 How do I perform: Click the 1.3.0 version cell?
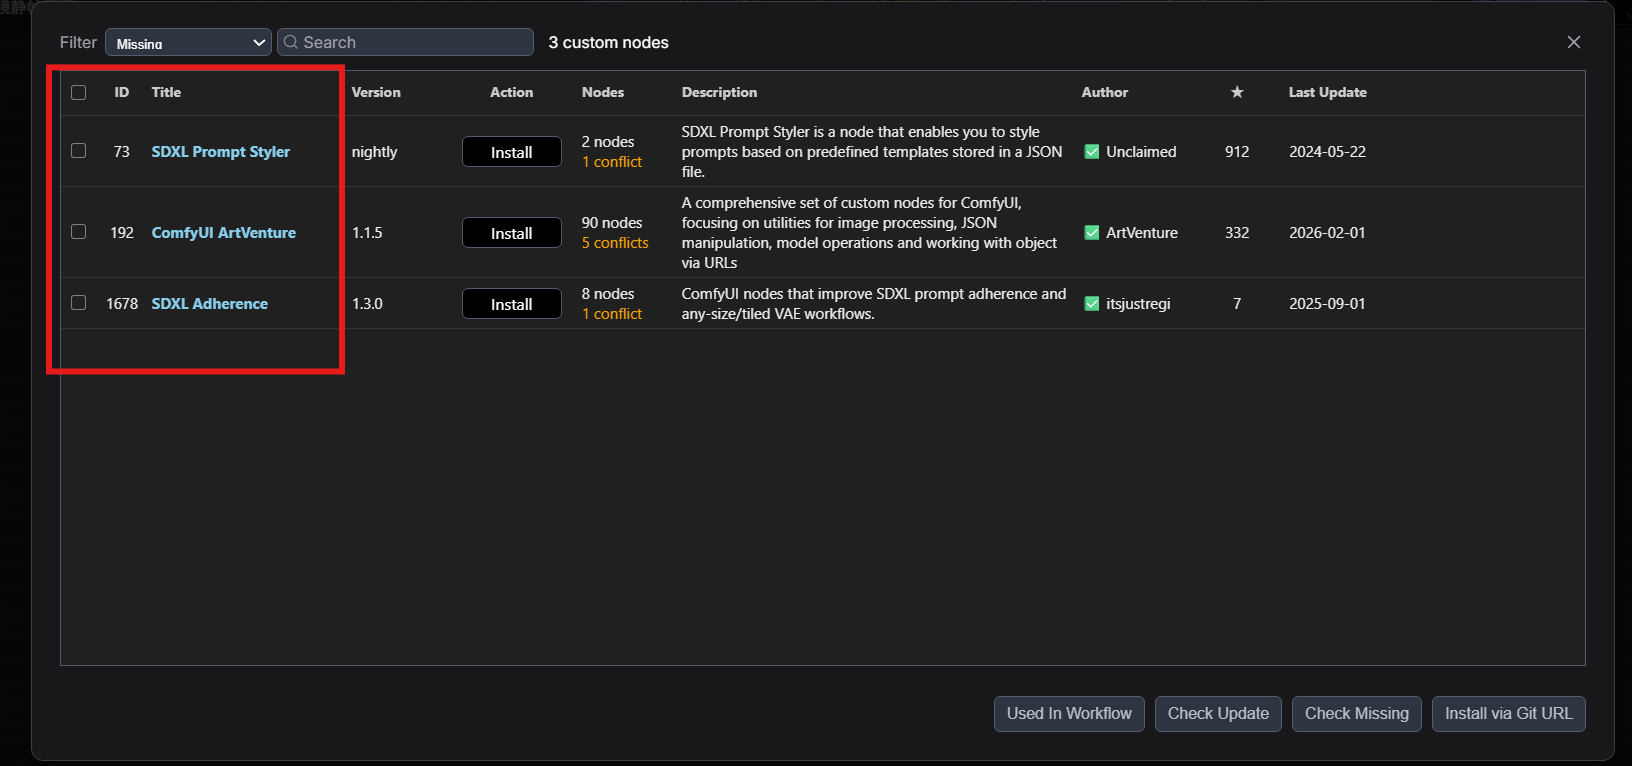(367, 304)
